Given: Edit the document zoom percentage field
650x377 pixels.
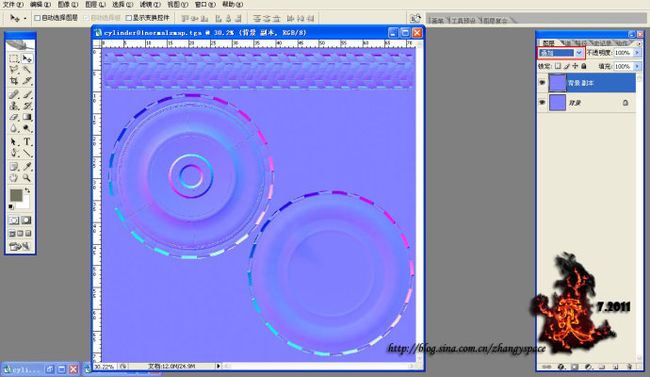Looking at the screenshot, I should [x=105, y=367].
